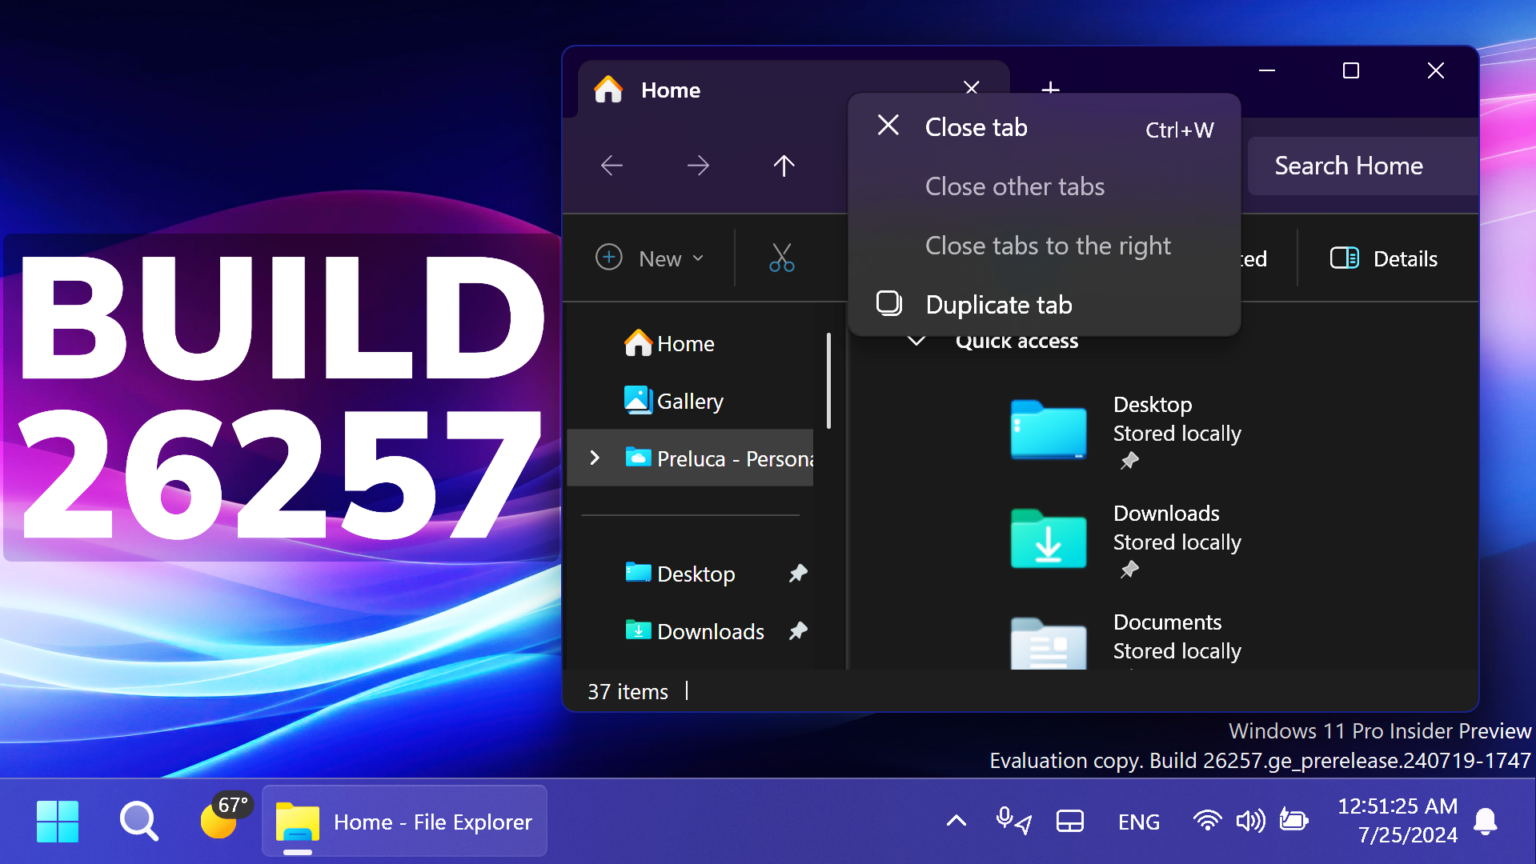Collapse the Quick access section

(916, 340)
